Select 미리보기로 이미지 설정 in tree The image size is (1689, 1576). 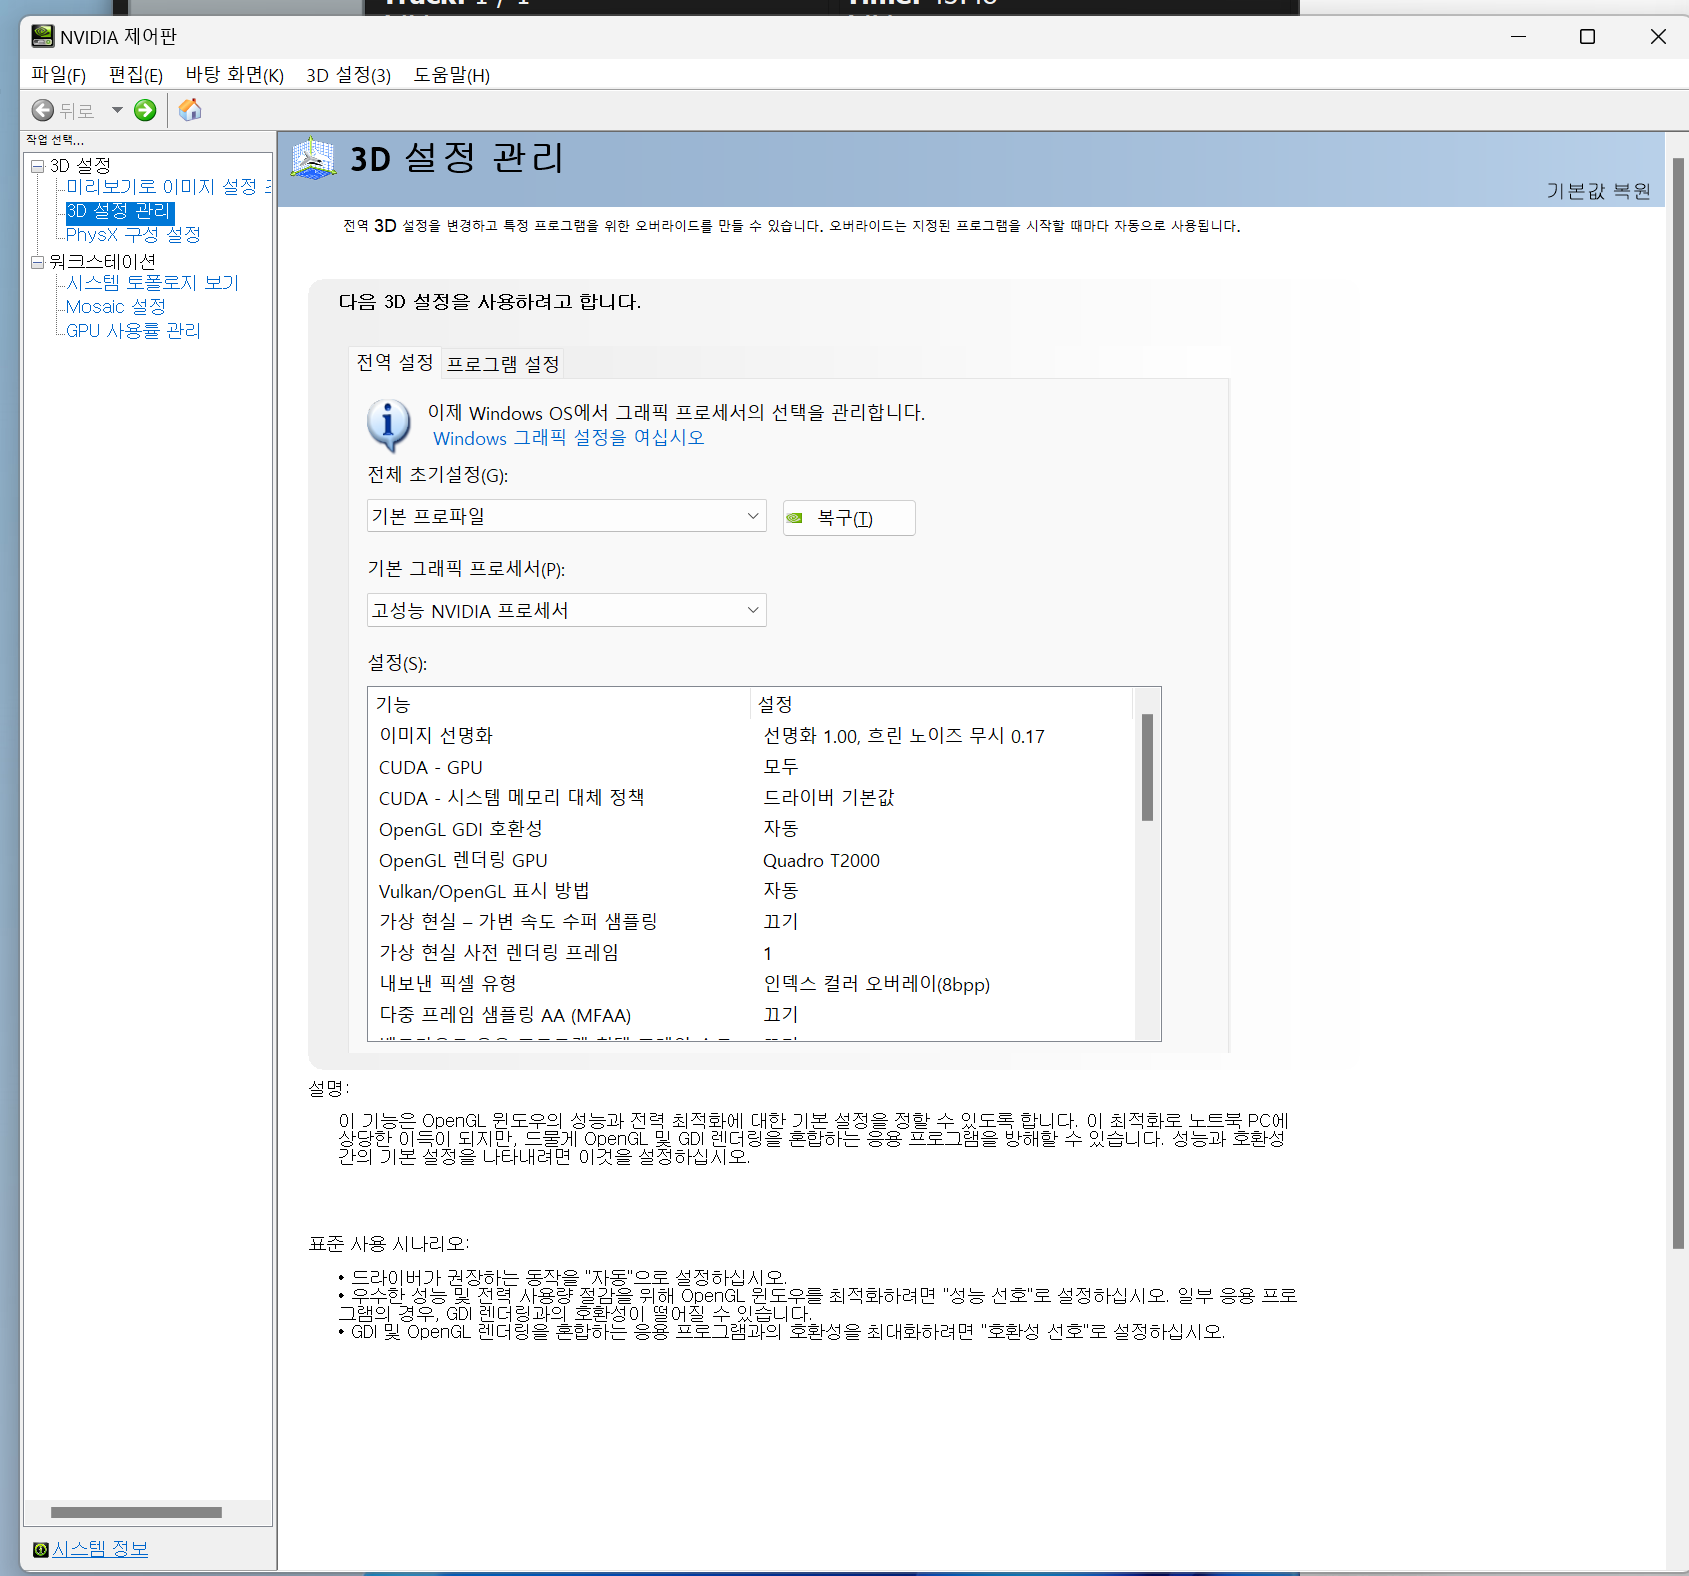click(168, 187)
